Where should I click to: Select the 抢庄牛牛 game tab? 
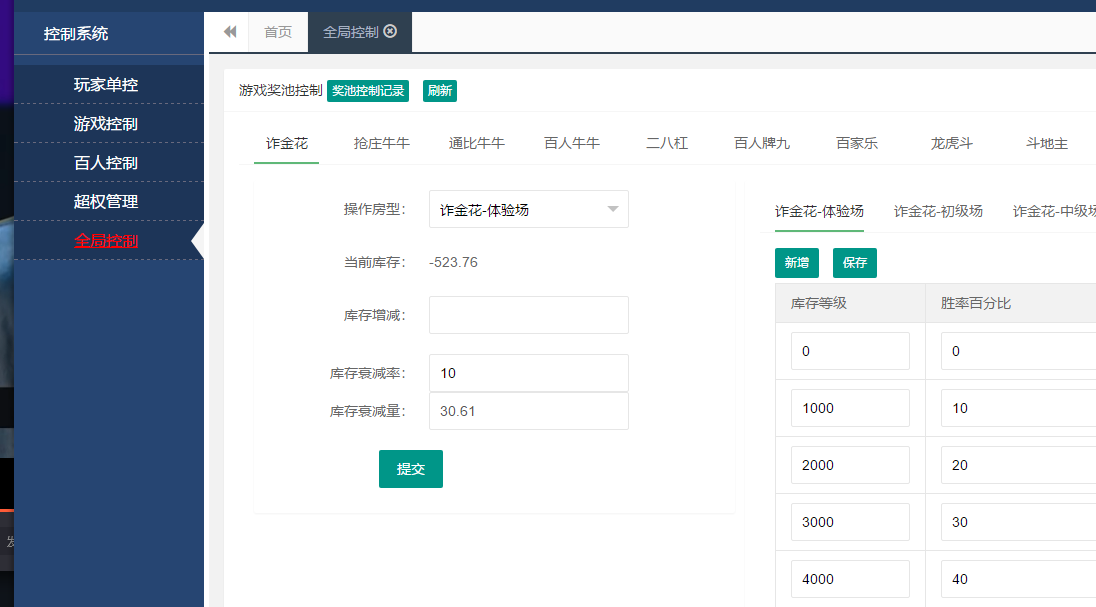[x=382, y=143]
